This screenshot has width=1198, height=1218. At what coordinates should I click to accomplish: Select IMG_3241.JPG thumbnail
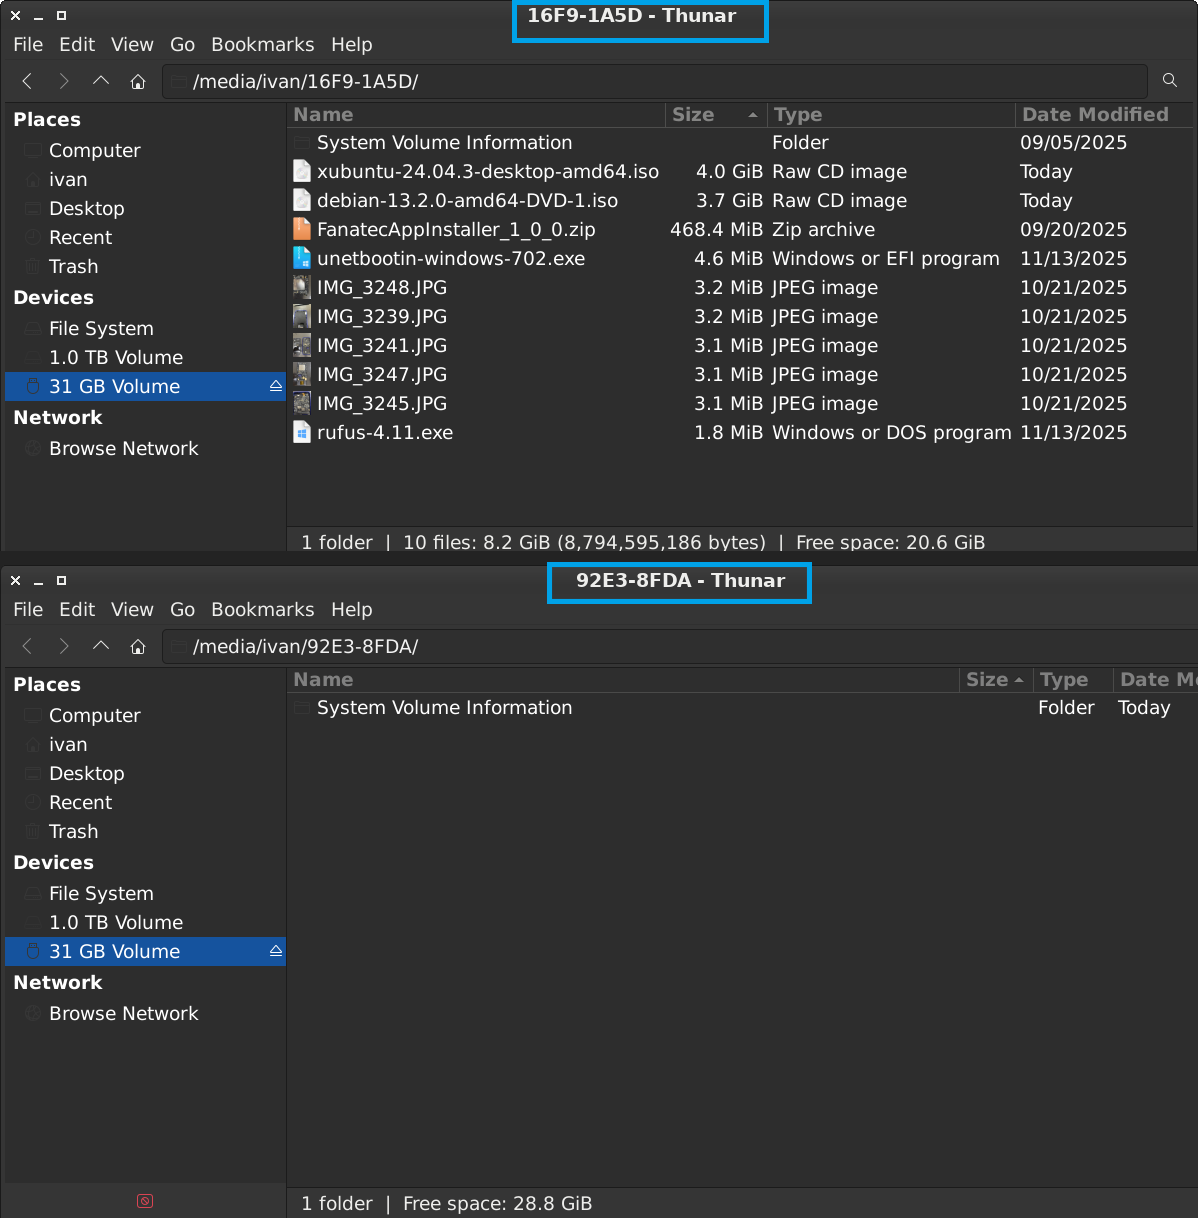(302, 345)
